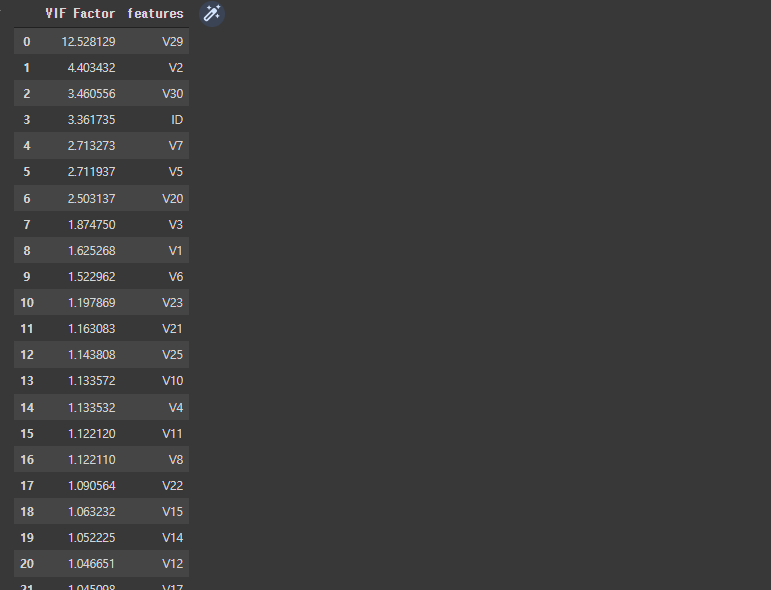Click feature cell V11

click(173, 434)
